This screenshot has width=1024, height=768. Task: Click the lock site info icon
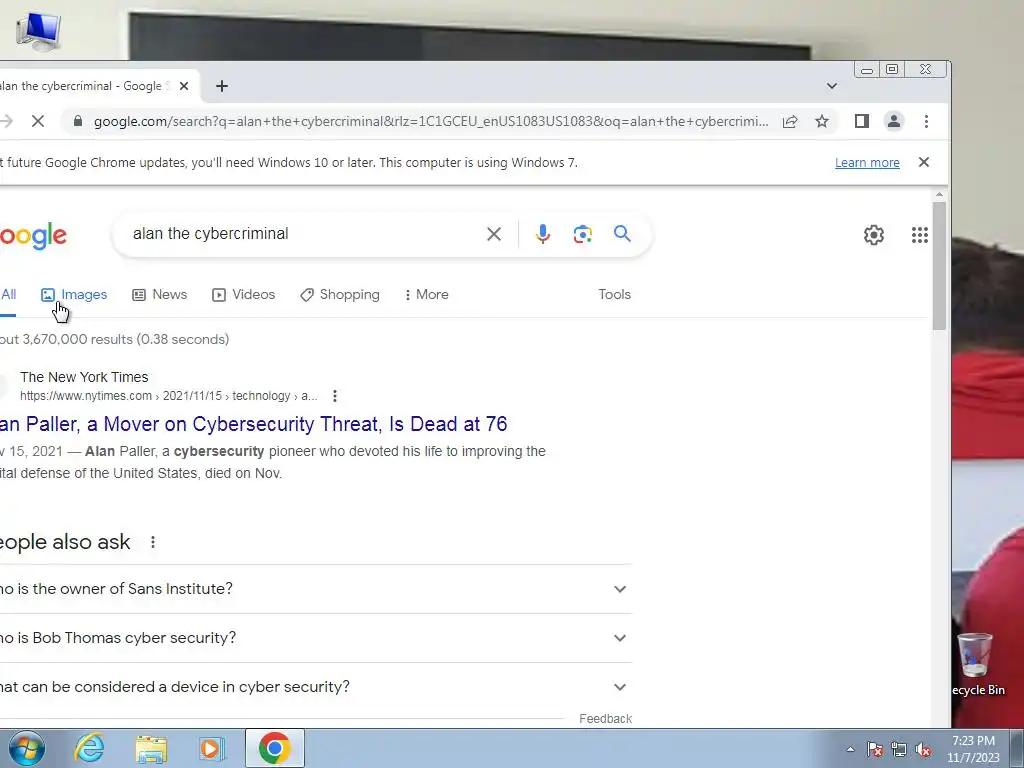point(78,121)
